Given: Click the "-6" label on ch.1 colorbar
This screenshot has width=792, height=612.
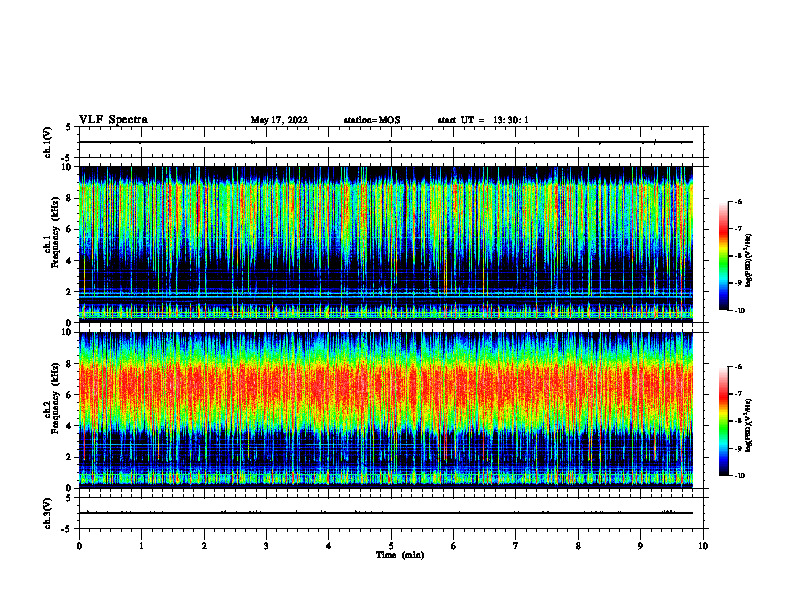Looking at the screenshot, I should click(x=738, y=202).
